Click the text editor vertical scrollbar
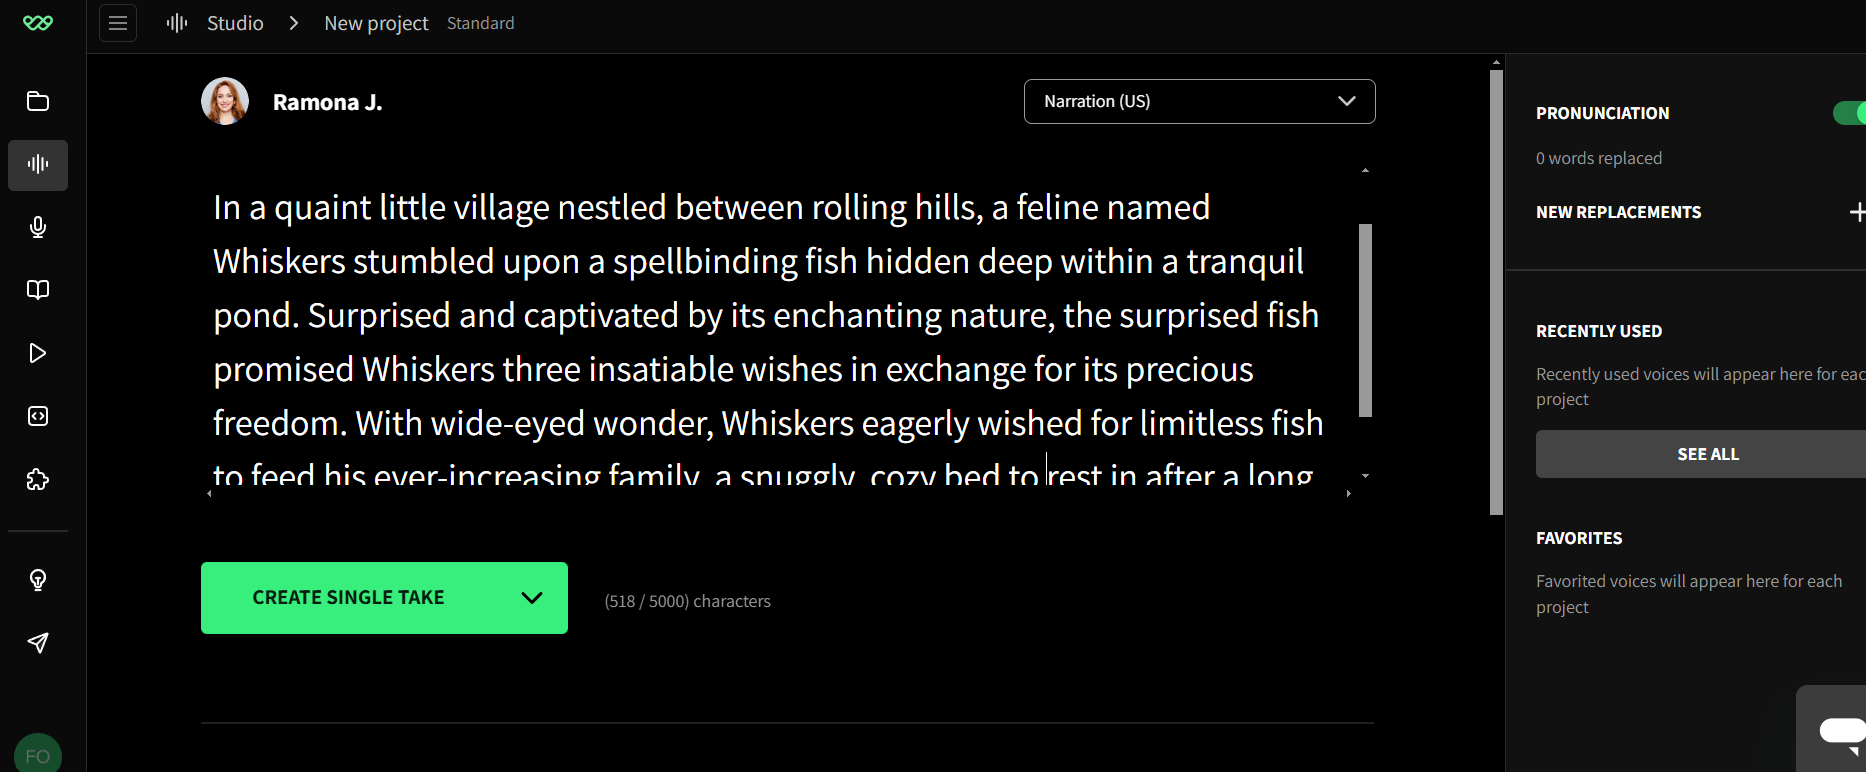This screenshot has width=1866, height=772. pyautogui.click(x=1365, y=320)
